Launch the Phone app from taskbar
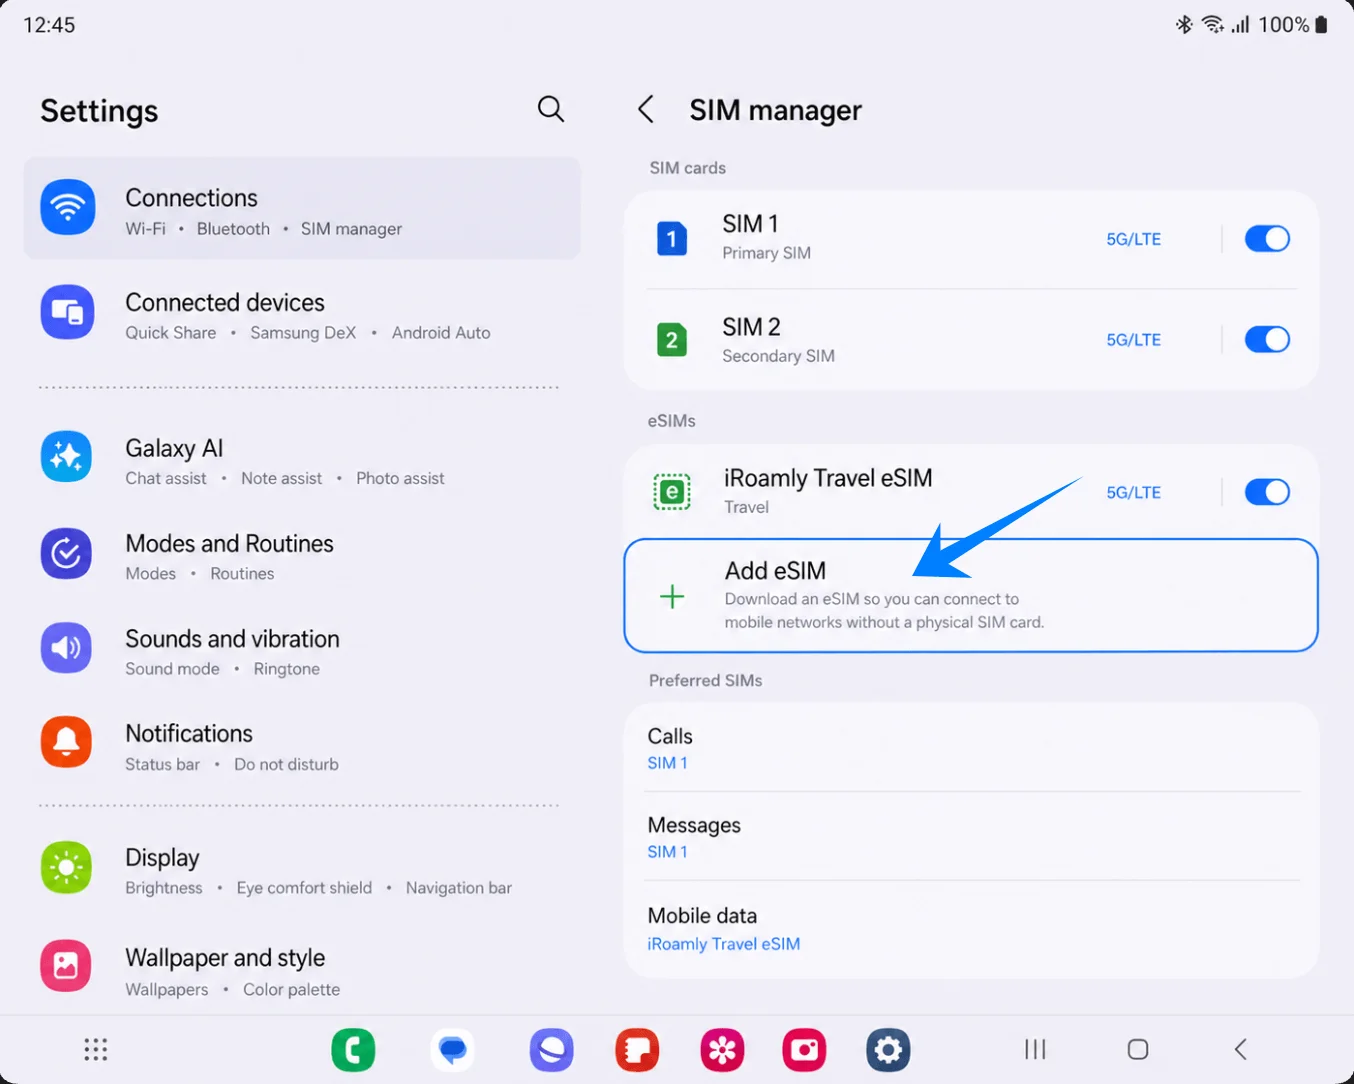Screen dimensions: 1354x1084 (x=353, y=1050)
